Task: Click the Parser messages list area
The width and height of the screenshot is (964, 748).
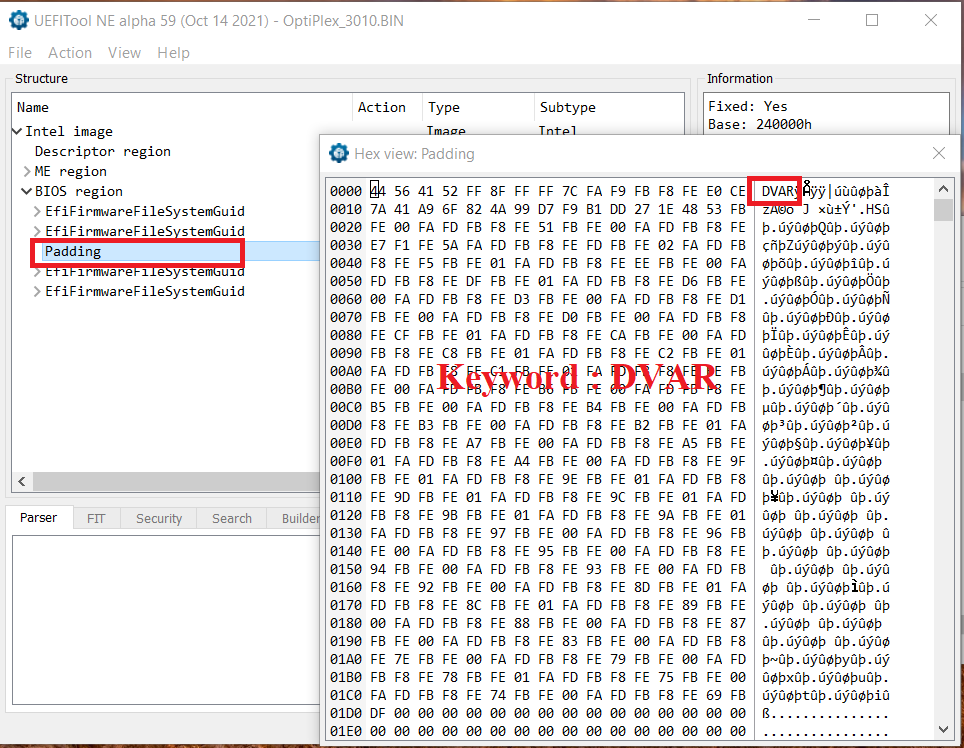Action: [166, 620]
